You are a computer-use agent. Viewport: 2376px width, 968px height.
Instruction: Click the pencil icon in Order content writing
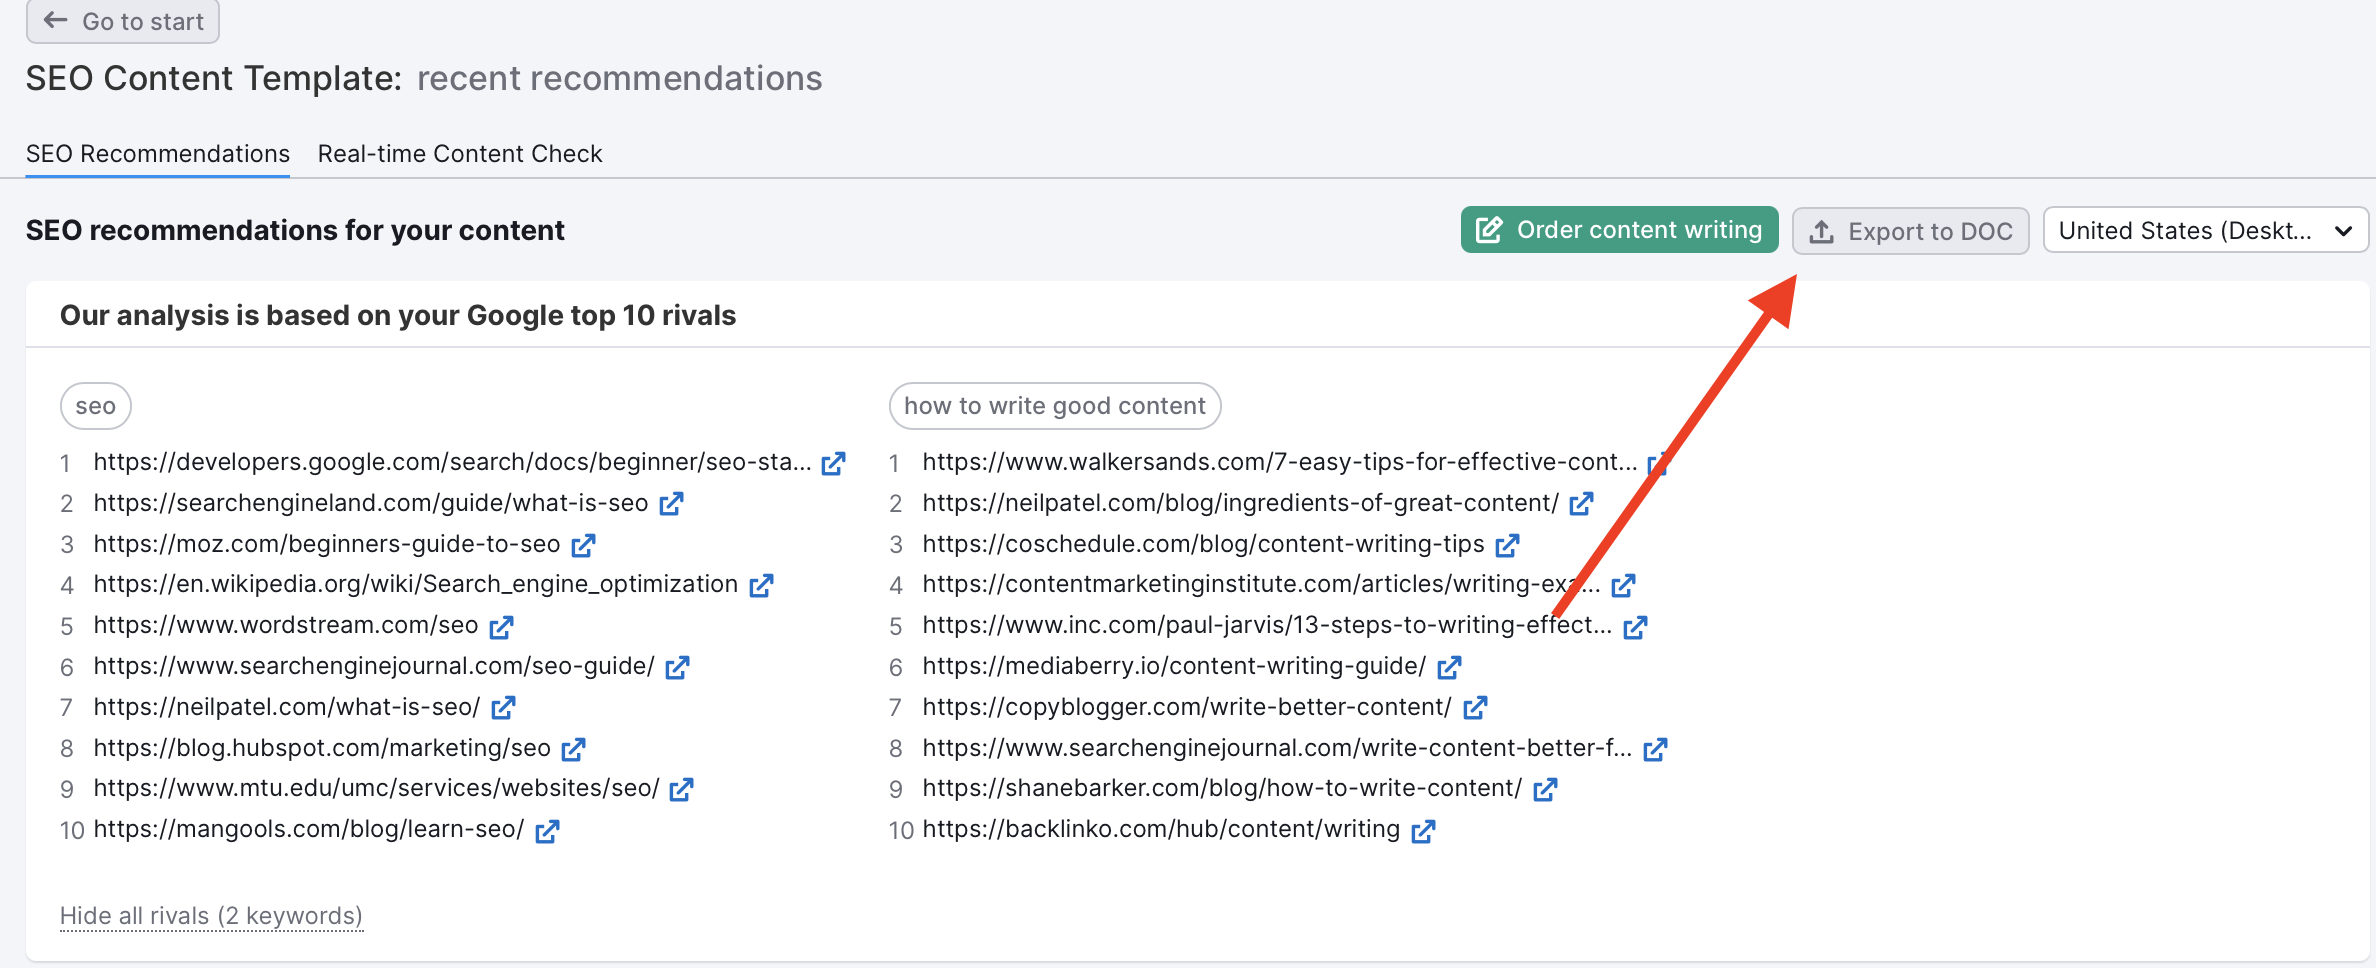1489,230
